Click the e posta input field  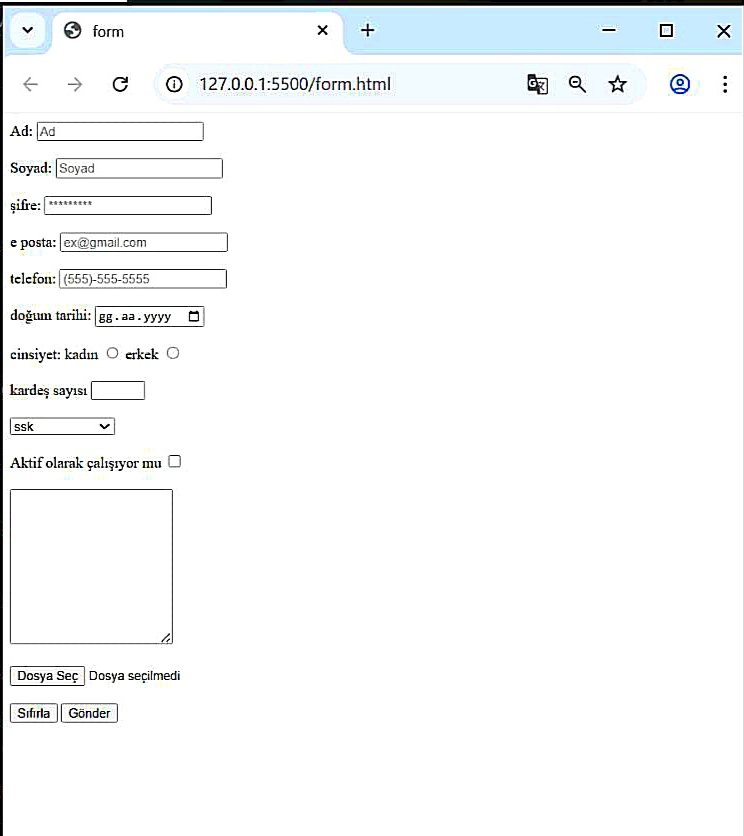tap(143, 243)
